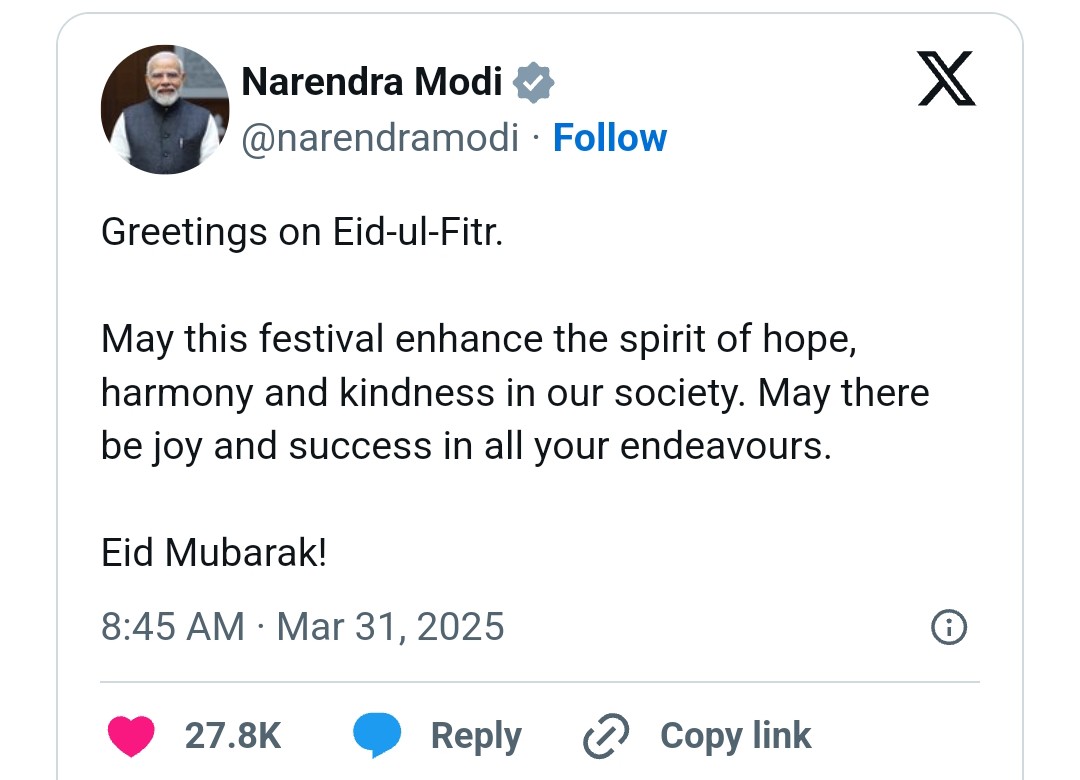Open the info icon next to the timestamp
This screenshot has width=1080, height=780.
pos(948,628)
